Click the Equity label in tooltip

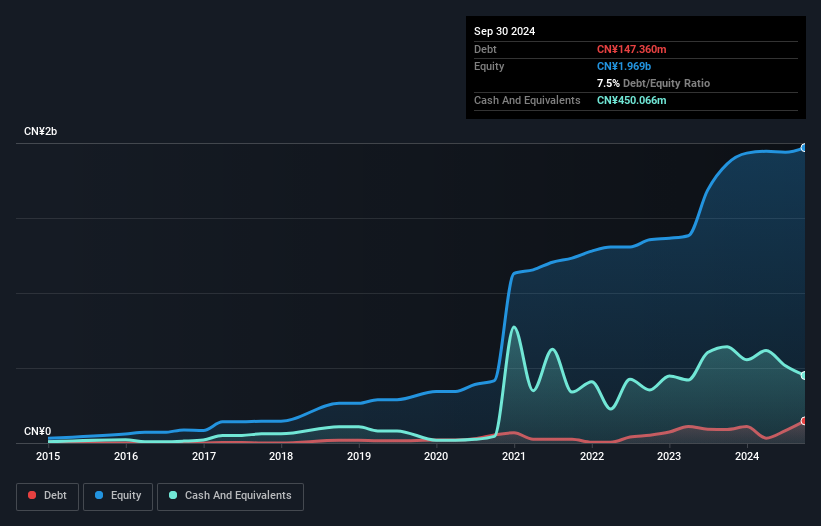[x=489, y=66]
